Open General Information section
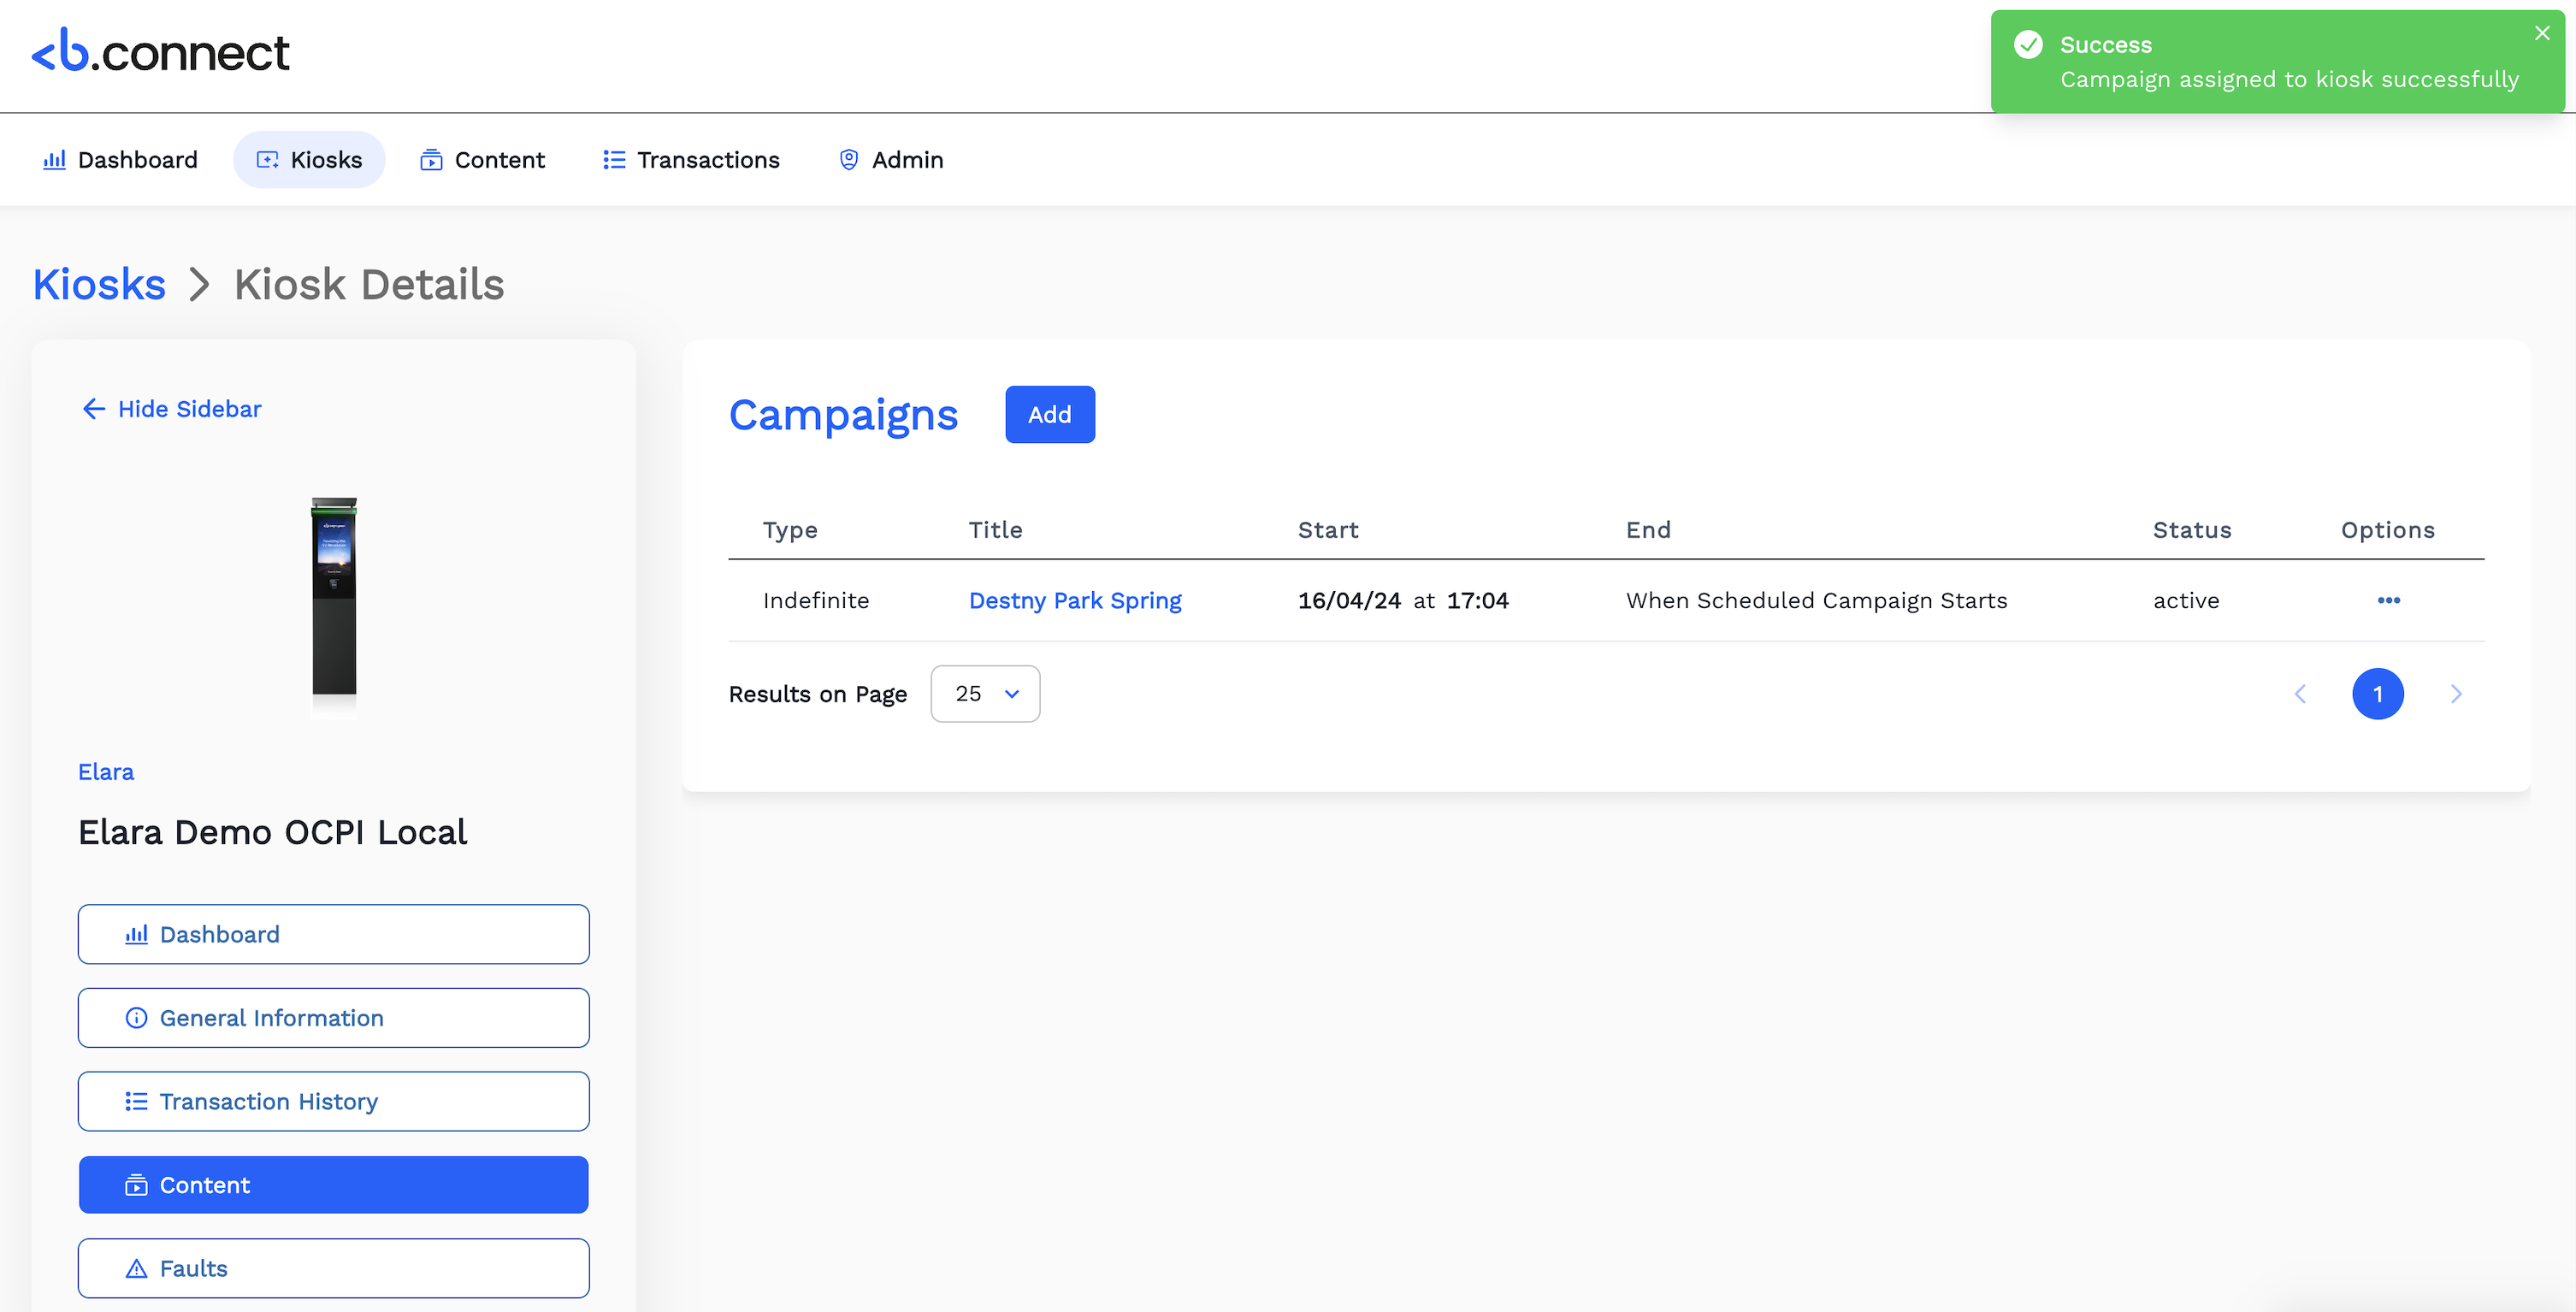The height and width of the screenshot is (1312, 2576). coord(333,1018)
